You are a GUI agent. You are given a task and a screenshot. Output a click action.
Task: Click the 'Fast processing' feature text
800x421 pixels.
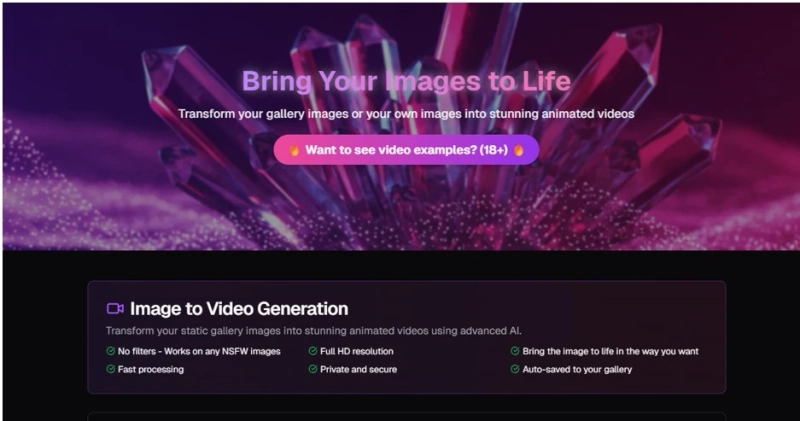[151, 369]
